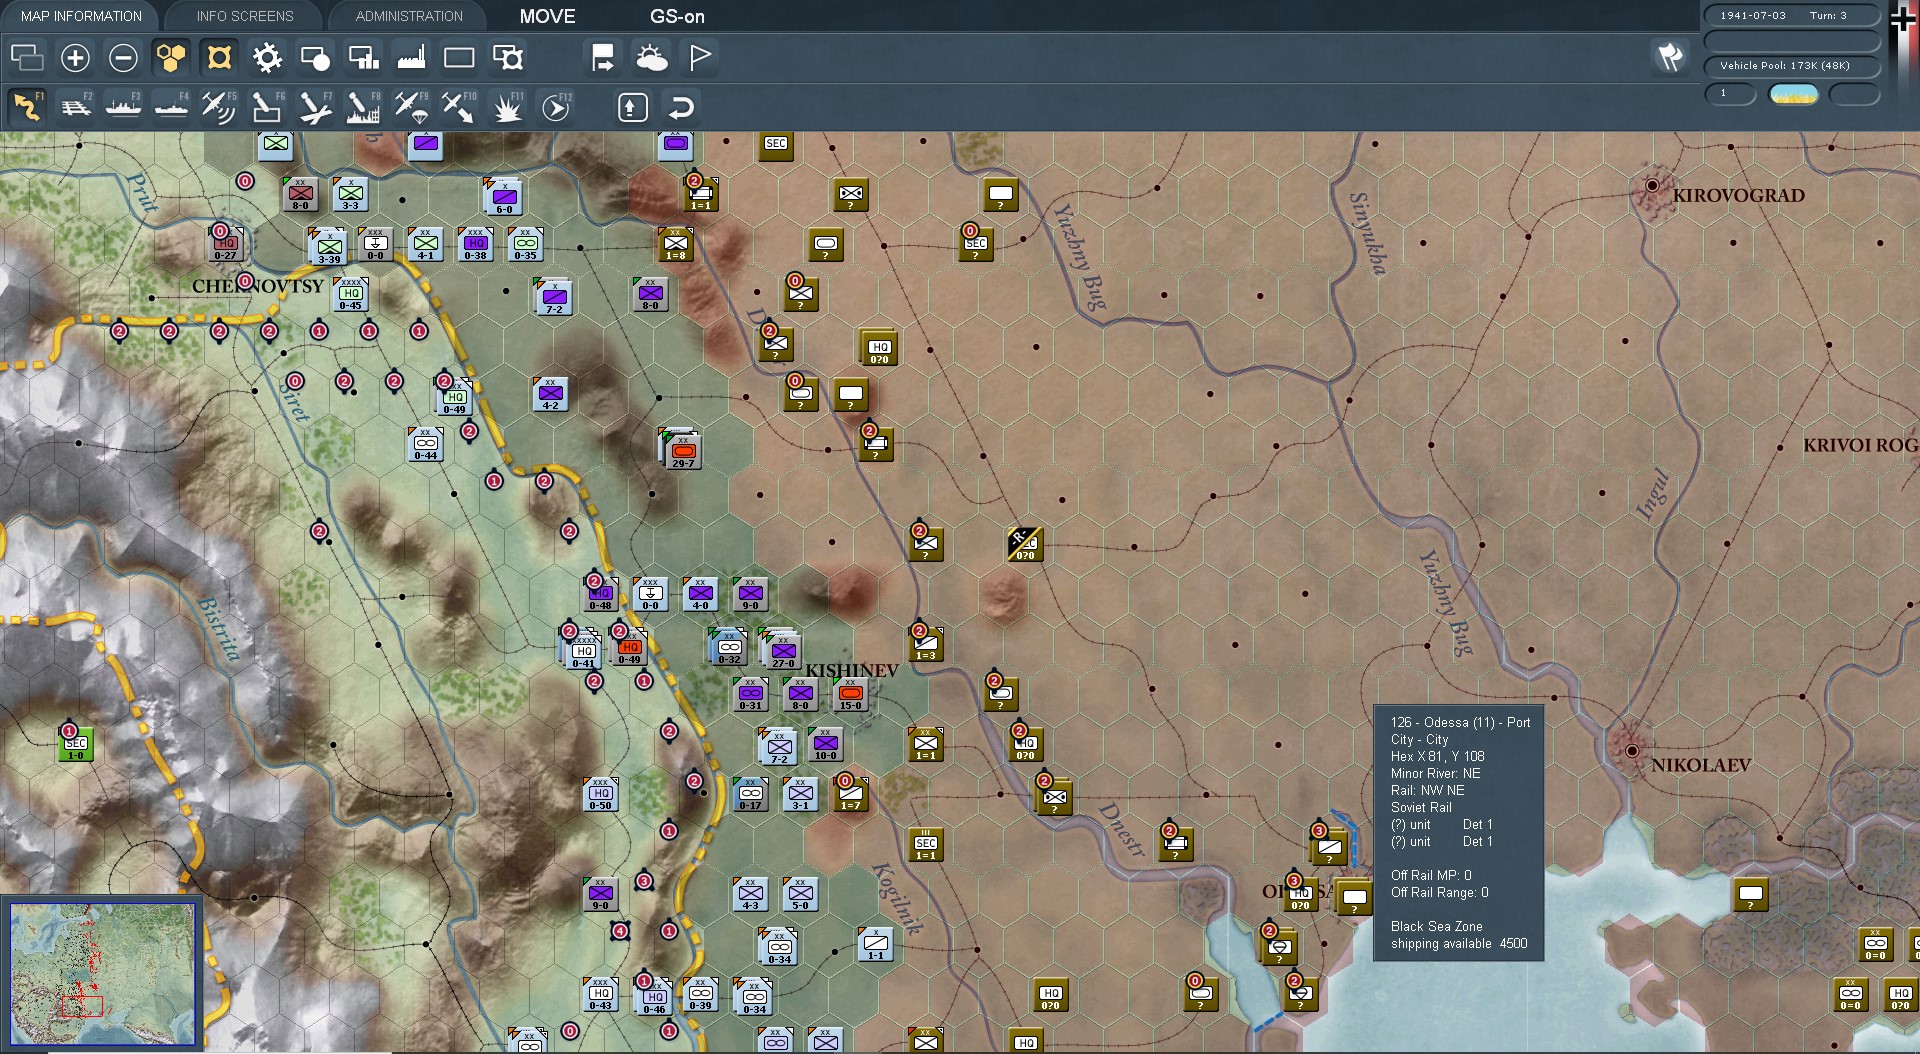Toggle the unit-with-gear overlay icon
Image resolution: width=1920 pixels, height=1054 pixels.
tap(508, 58)
